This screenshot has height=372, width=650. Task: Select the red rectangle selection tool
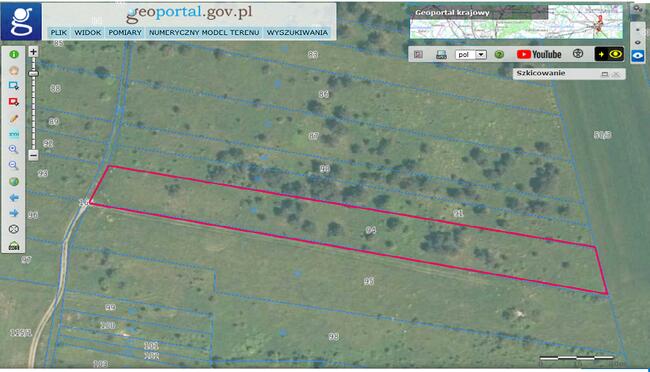[x=14, y=102]
